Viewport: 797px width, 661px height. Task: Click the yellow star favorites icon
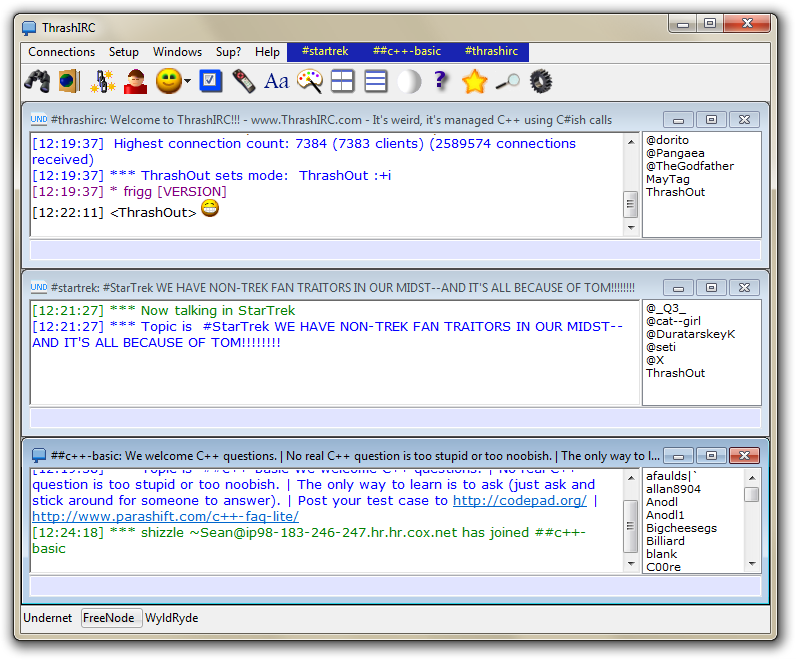(x=474, y=81)
